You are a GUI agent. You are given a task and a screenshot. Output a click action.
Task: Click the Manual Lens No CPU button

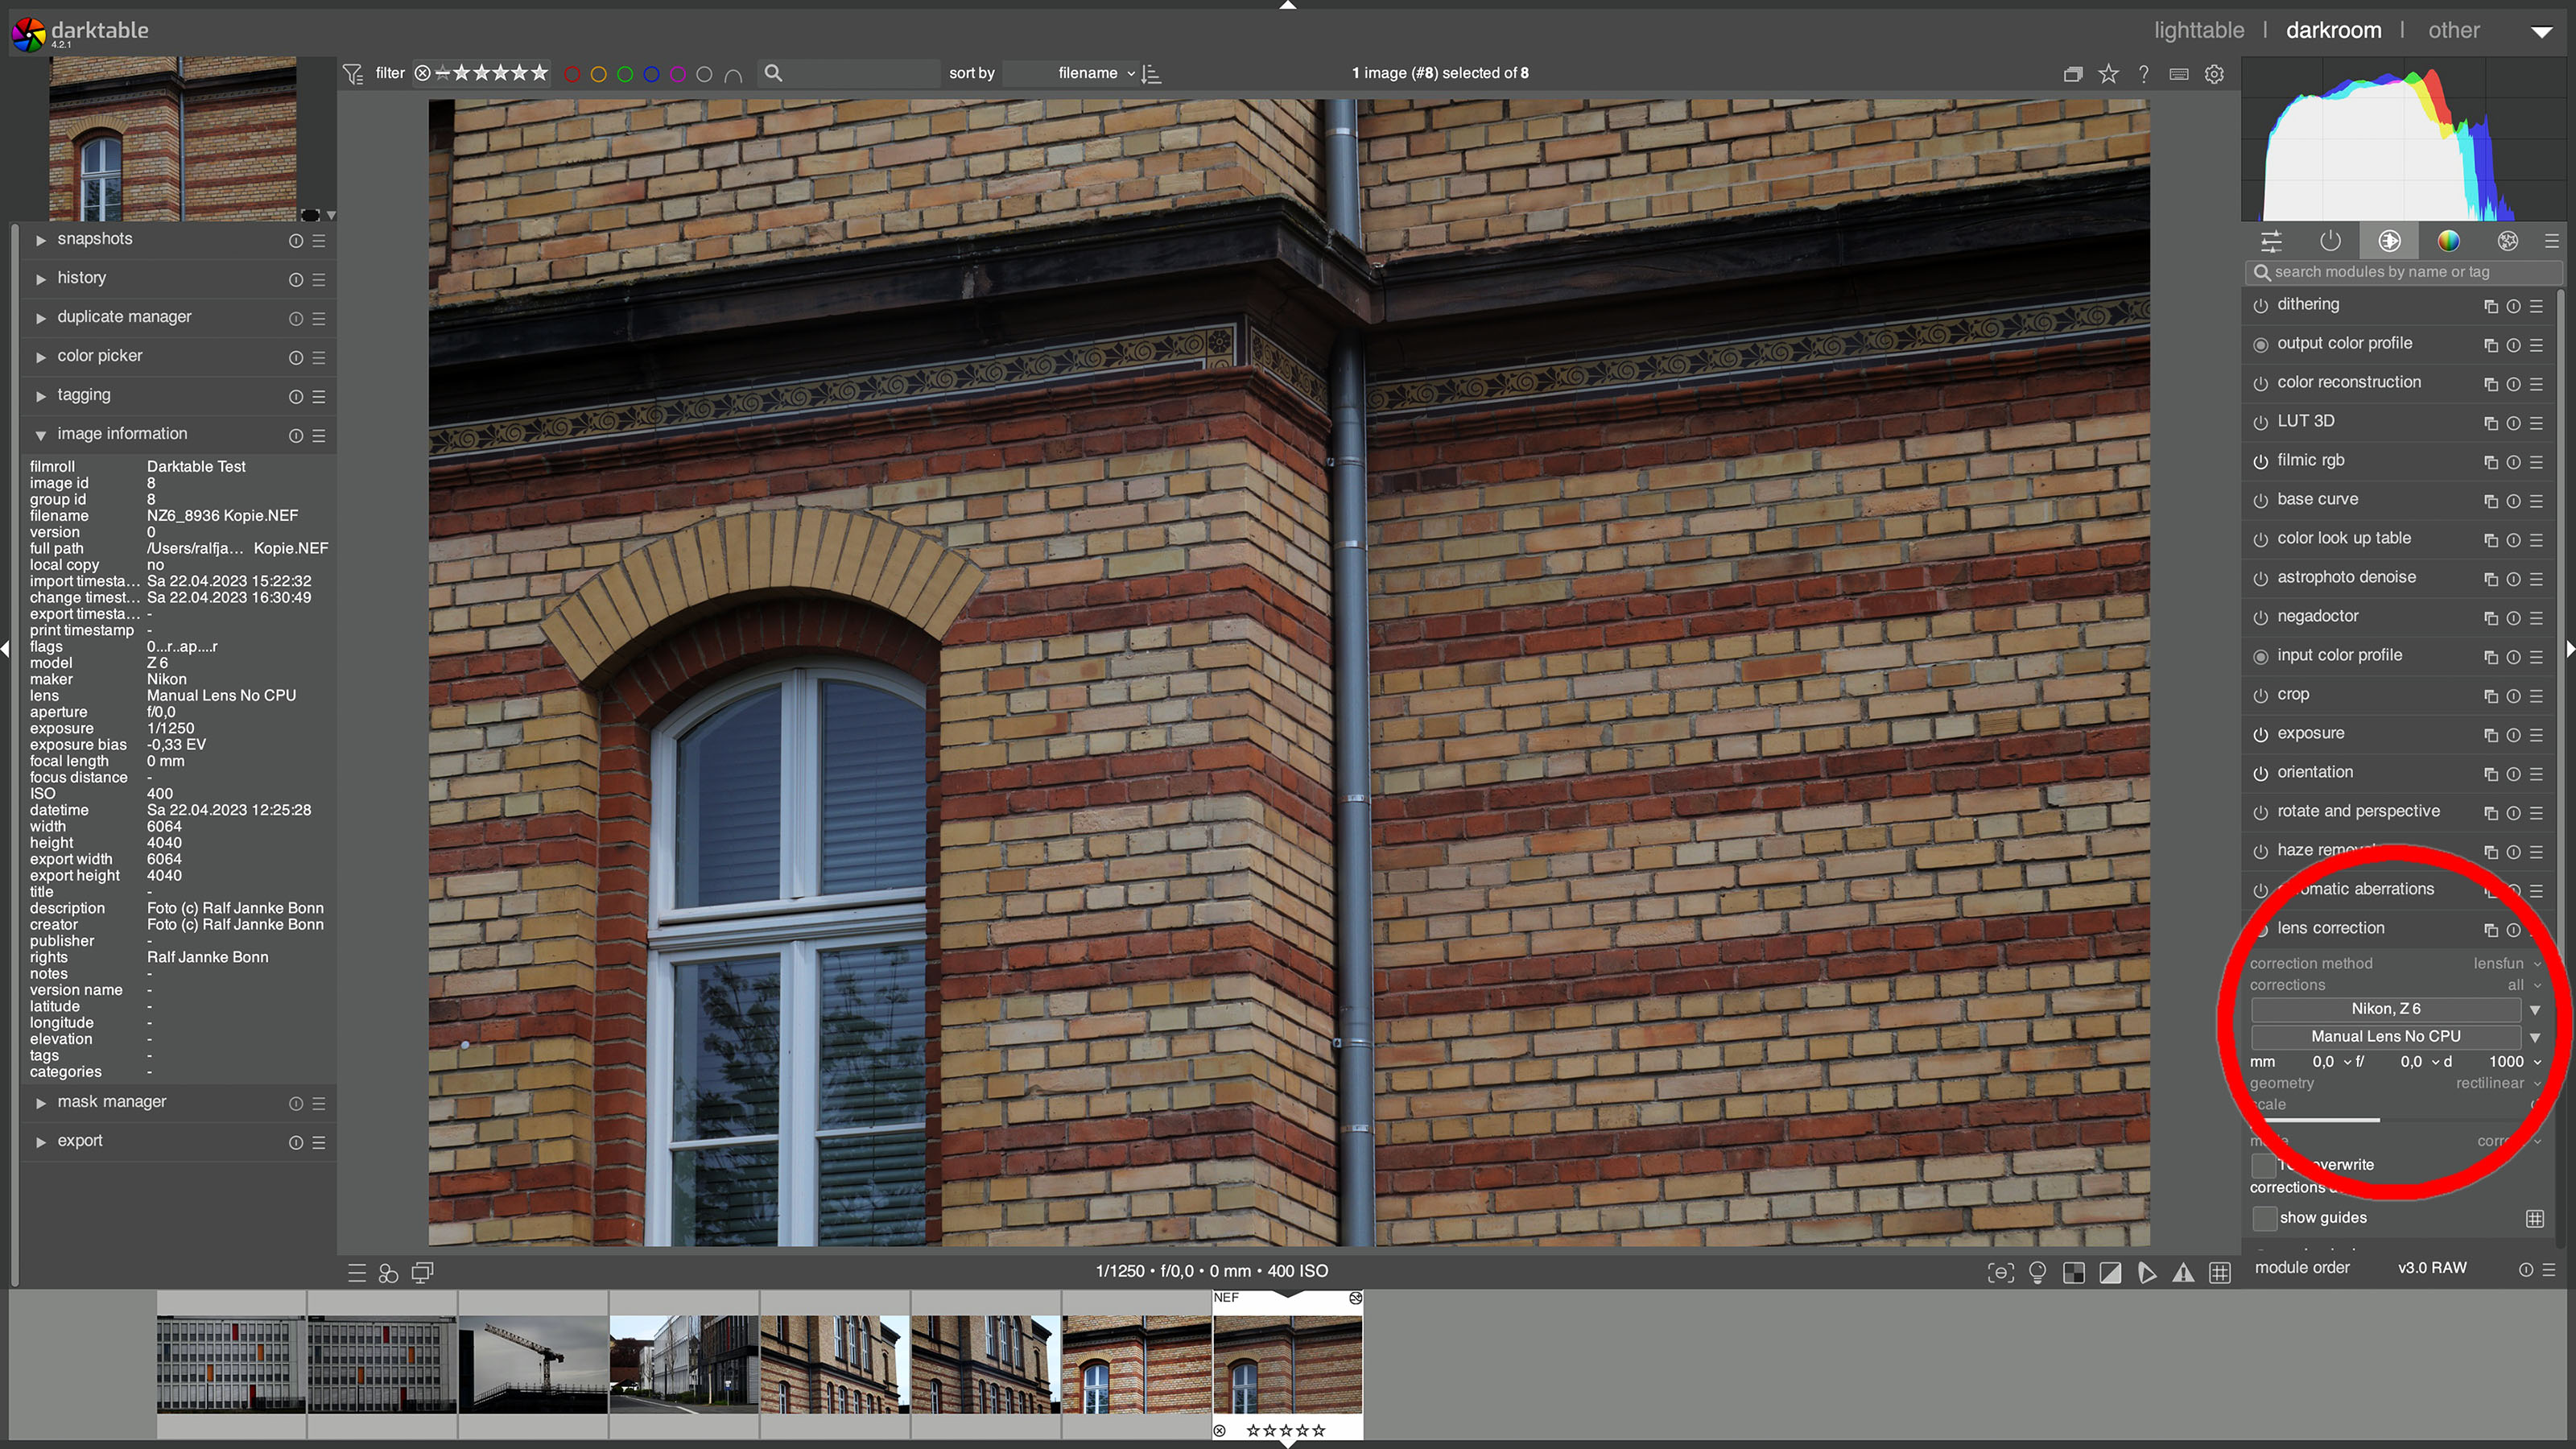(2385, 1037)
